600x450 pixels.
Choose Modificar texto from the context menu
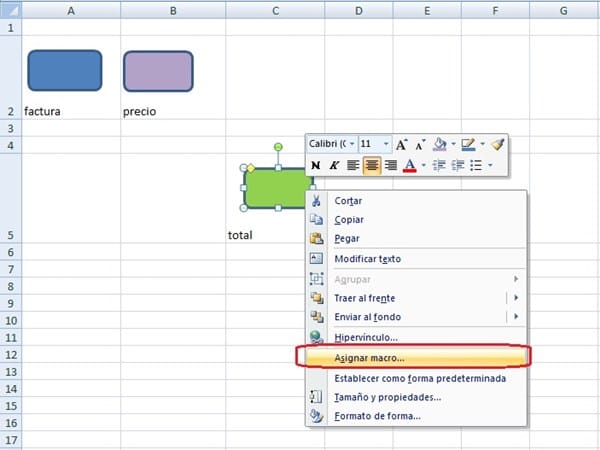click(x=416, y=259)
